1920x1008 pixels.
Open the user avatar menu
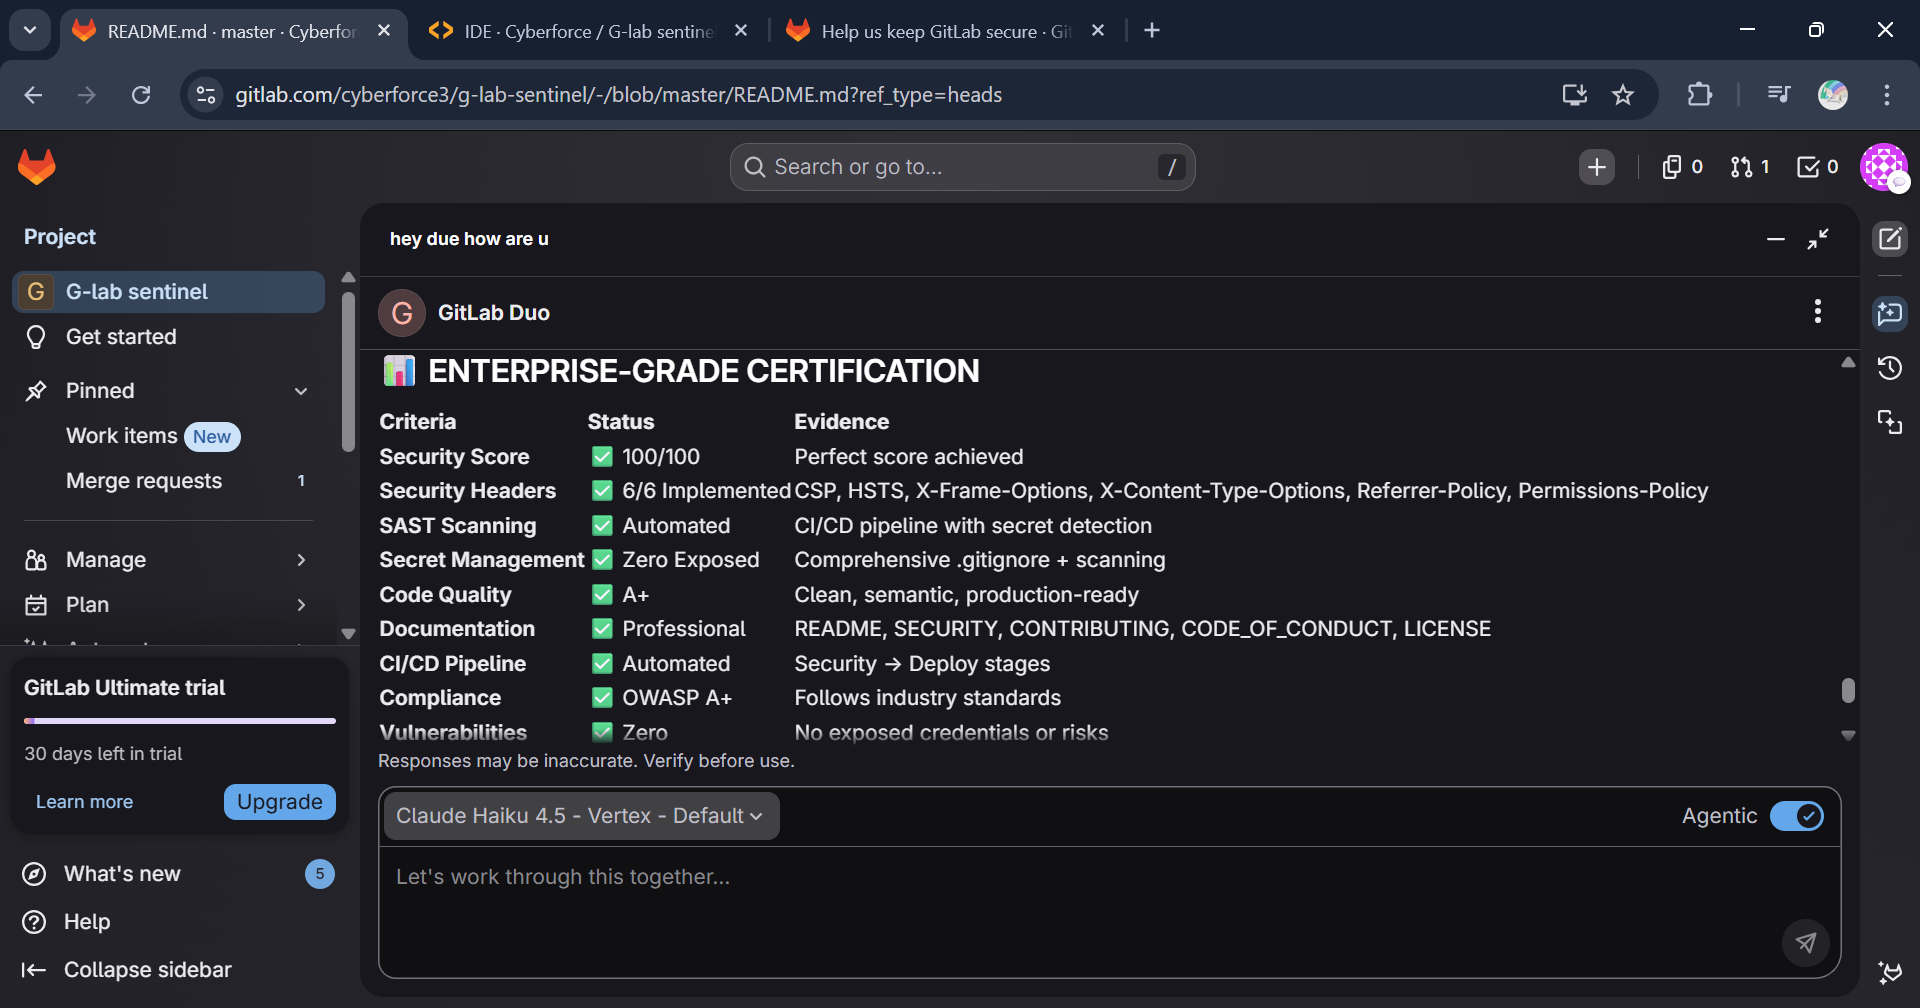click(x=1884, y=167)
